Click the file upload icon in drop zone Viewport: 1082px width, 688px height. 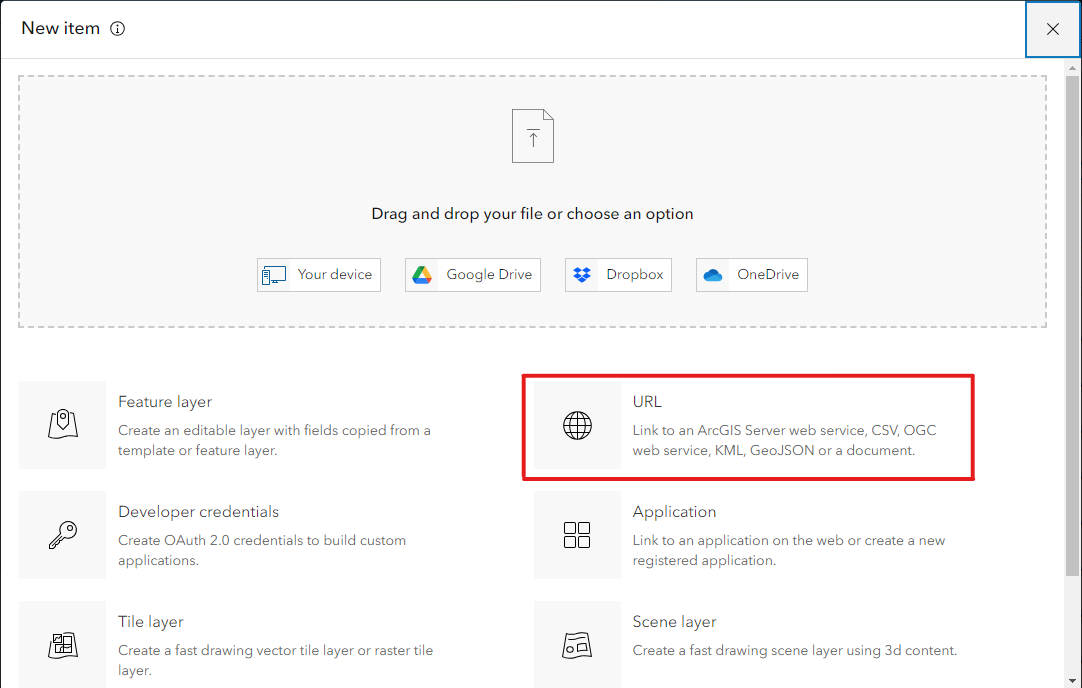coord(533,136)
